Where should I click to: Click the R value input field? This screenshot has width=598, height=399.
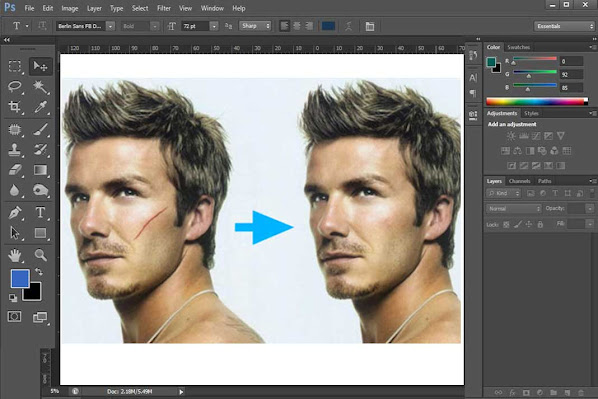click(x=571, y=61)
